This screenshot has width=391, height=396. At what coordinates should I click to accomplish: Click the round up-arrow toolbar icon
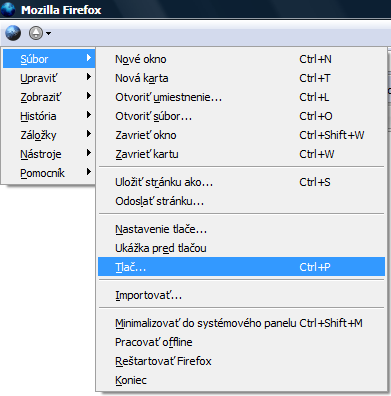pyautogui.click(x=36, y=33)
